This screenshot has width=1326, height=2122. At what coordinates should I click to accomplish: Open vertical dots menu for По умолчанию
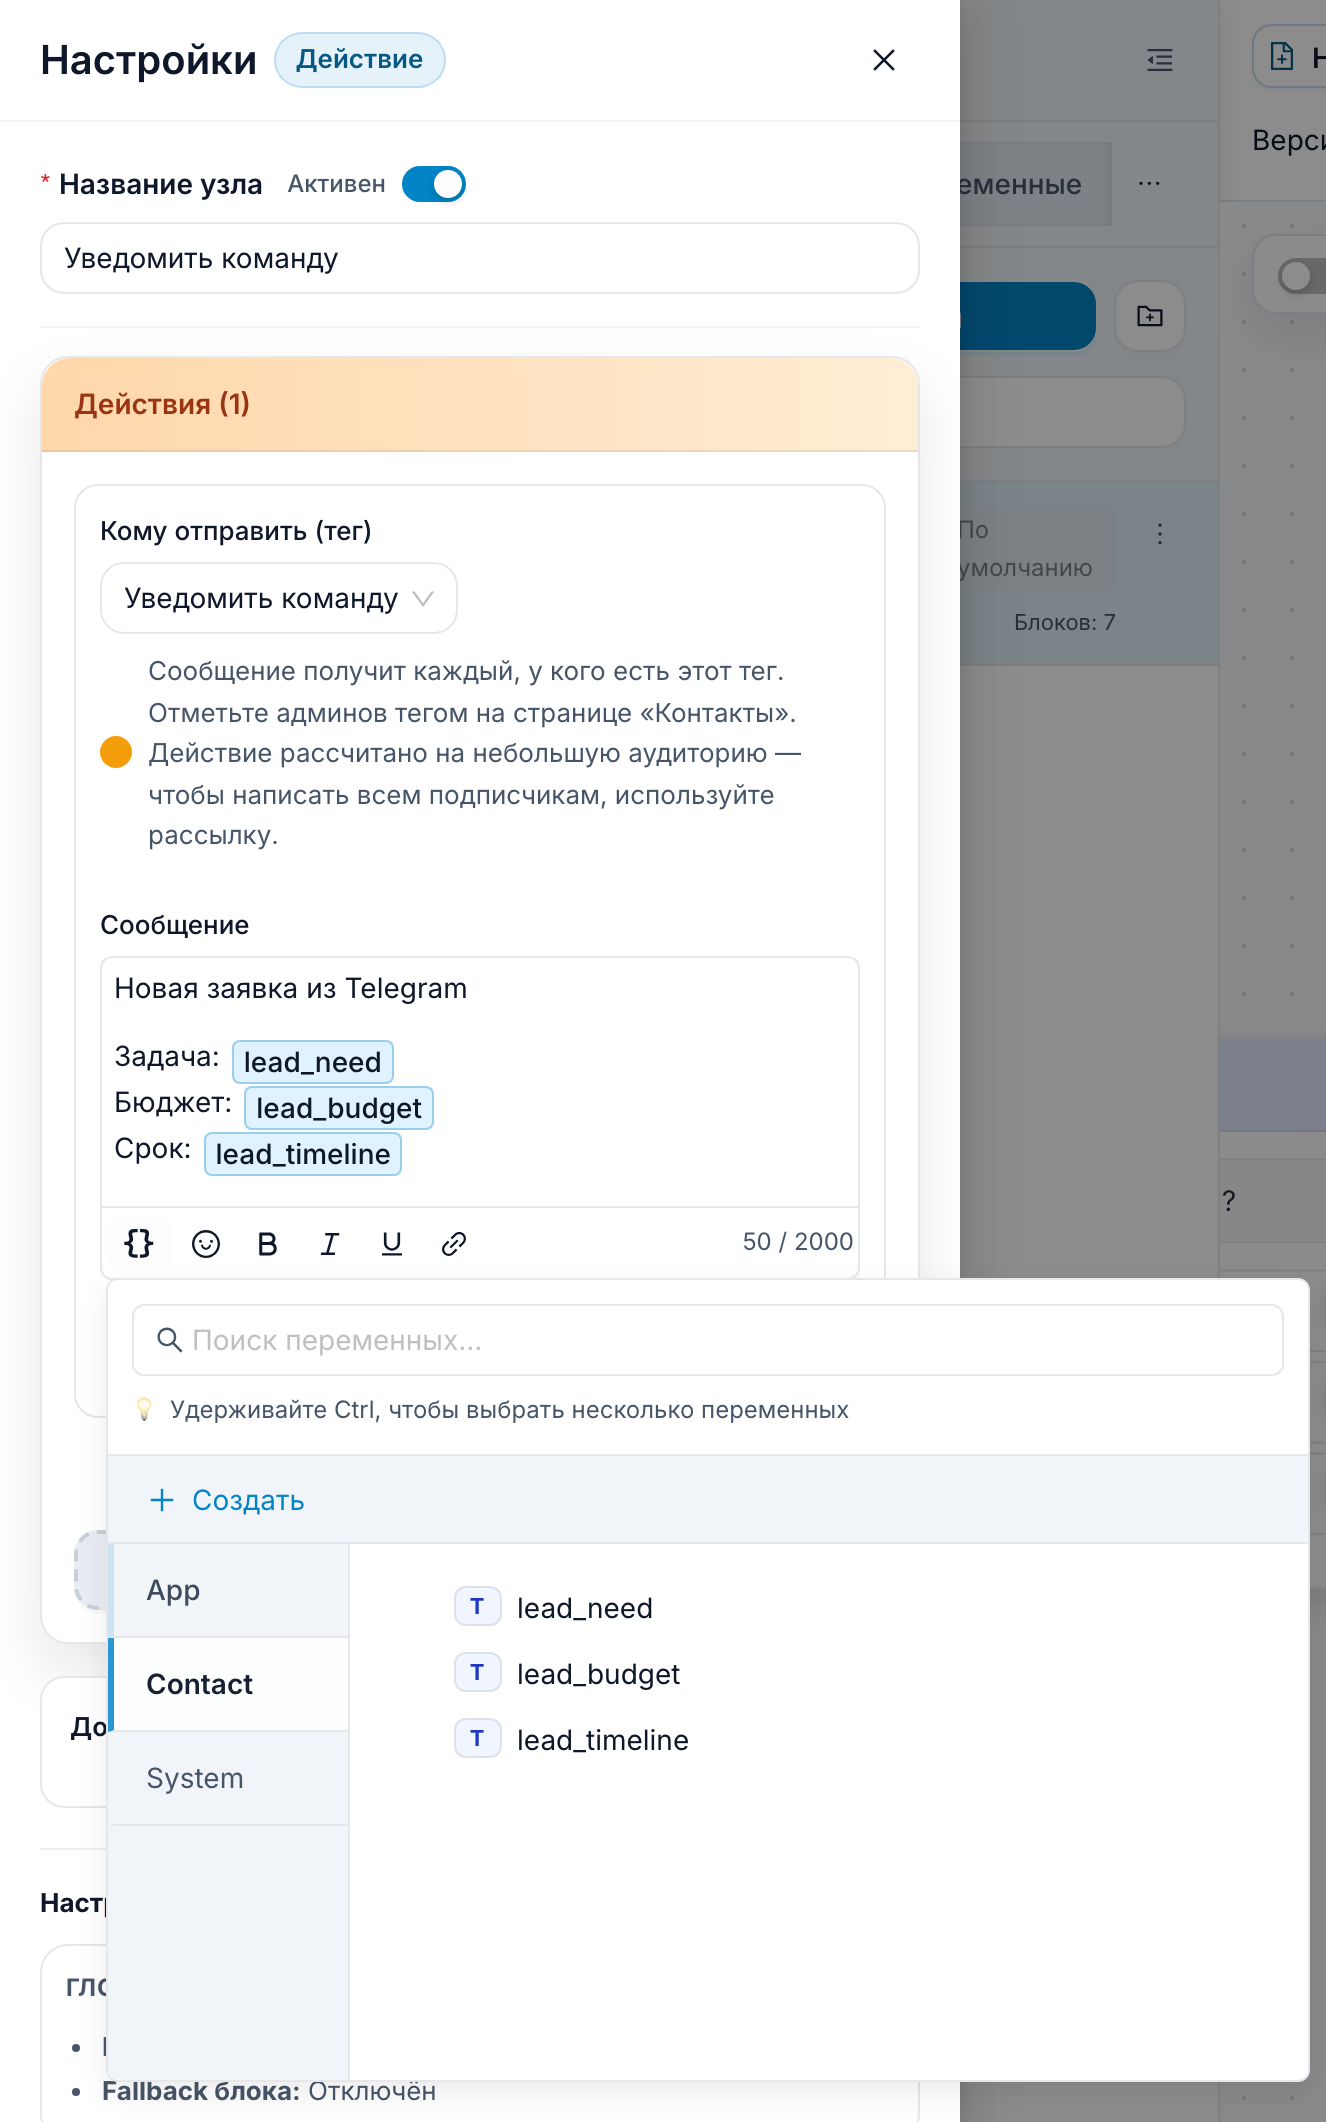(x=1160, y=534)
